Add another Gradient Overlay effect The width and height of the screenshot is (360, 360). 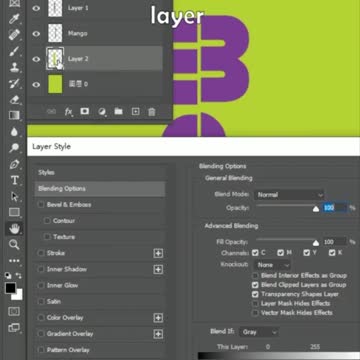(x=158, y=334)
